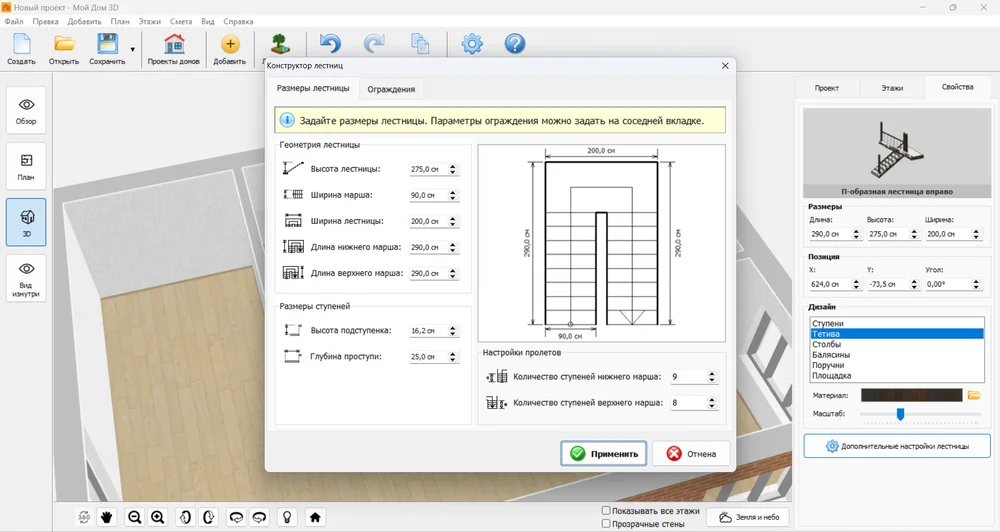Adjust Количество ступеней нижнего марша spinner
This screenshot has width=1000, height=532.
click(712, 377)
